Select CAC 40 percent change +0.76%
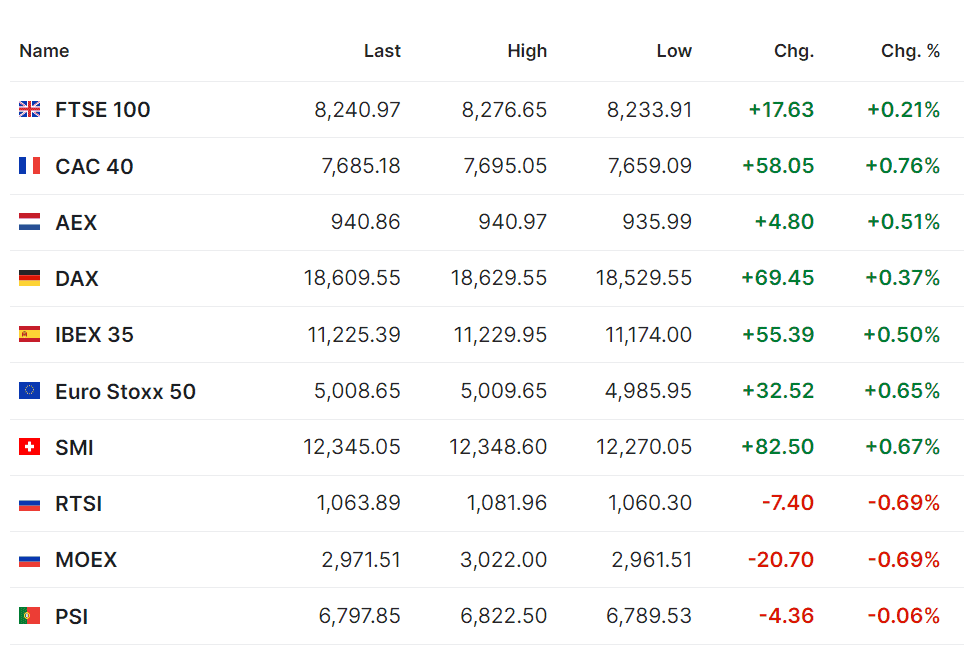964x649 pixels. click(x=903, y=166)
